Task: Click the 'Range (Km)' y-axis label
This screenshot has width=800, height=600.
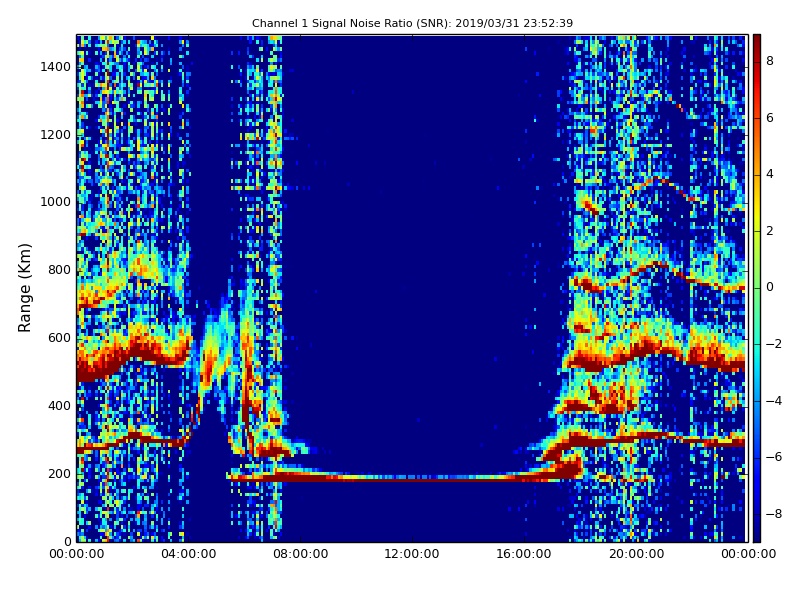Action: 24,288
